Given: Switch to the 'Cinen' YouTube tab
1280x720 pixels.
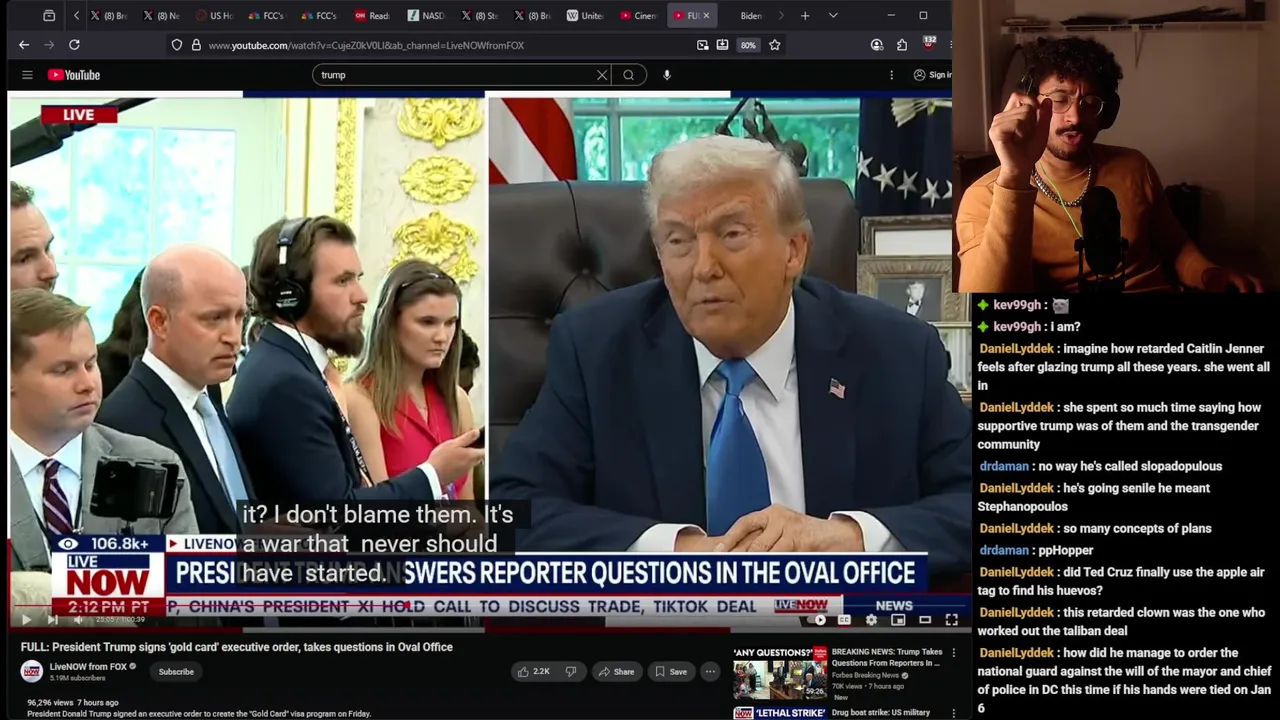Looking at the screenshot, I should tap(638, 16).
